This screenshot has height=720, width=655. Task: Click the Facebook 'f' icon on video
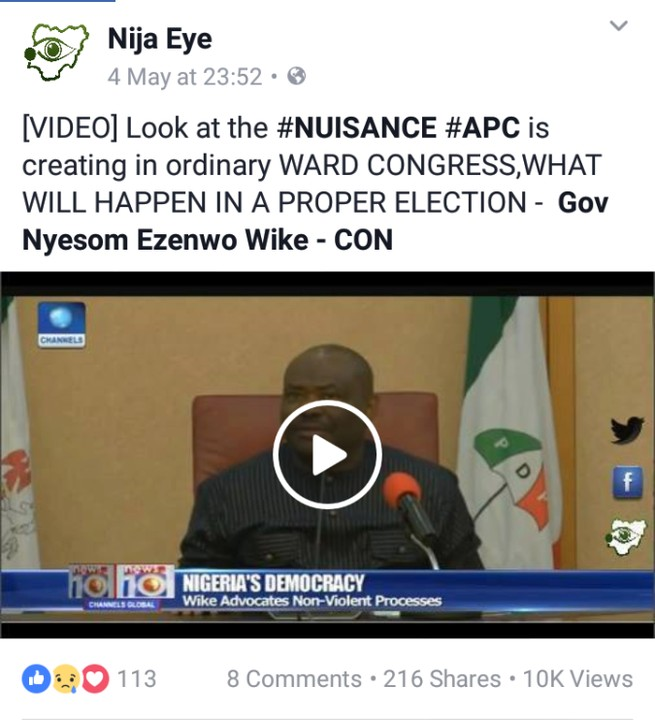(627, 482)
